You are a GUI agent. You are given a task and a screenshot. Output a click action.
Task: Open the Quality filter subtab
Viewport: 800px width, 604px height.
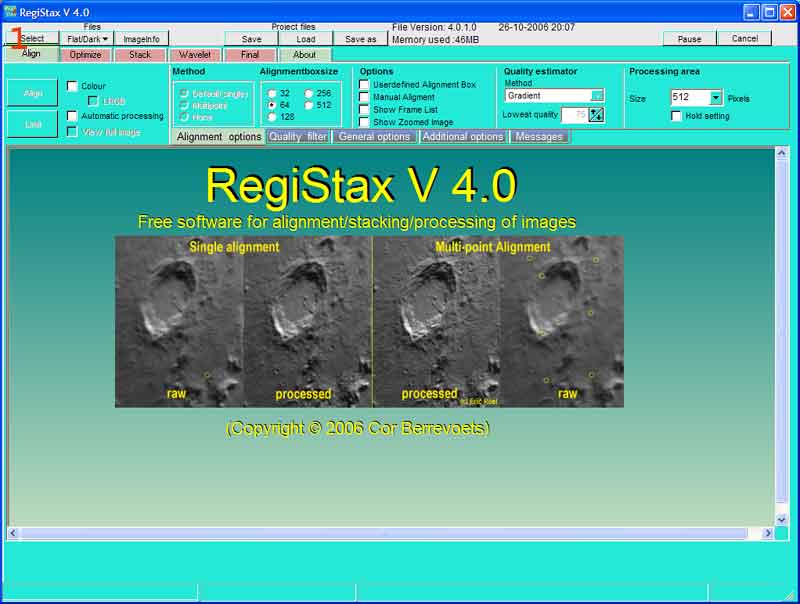(x=298, y=137)
